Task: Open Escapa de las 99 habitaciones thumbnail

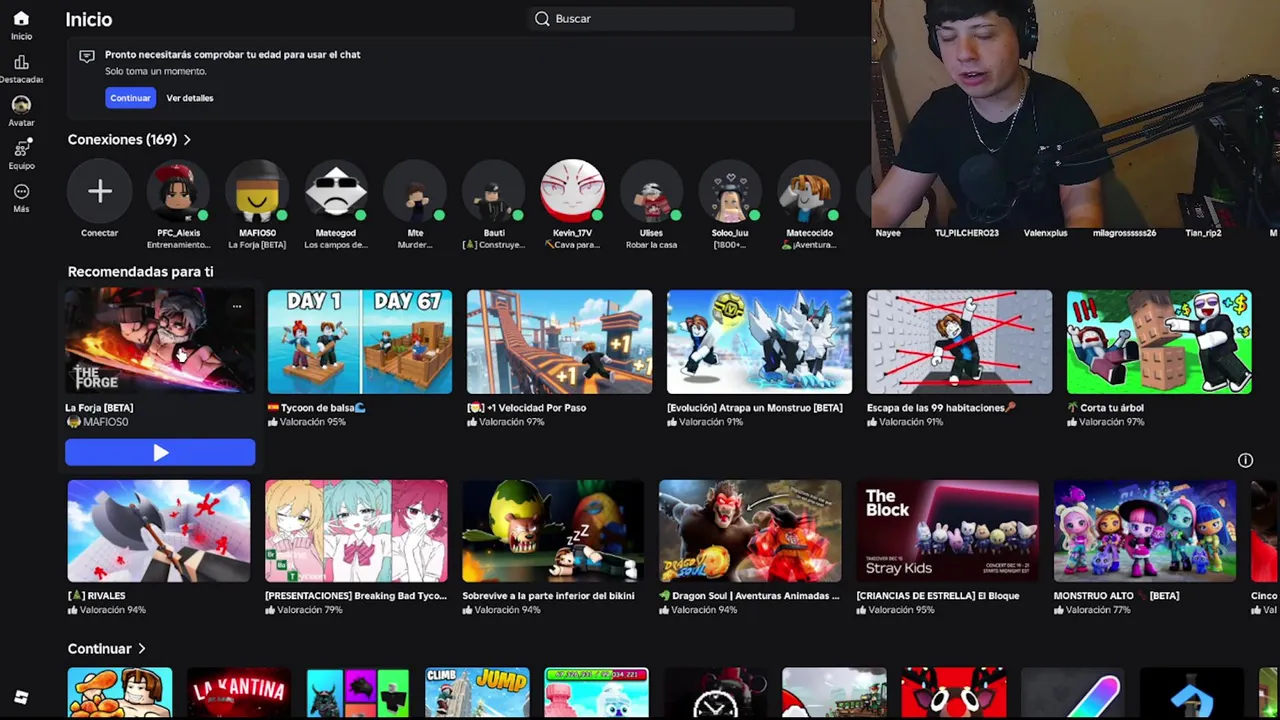Action: coord(959,342)
